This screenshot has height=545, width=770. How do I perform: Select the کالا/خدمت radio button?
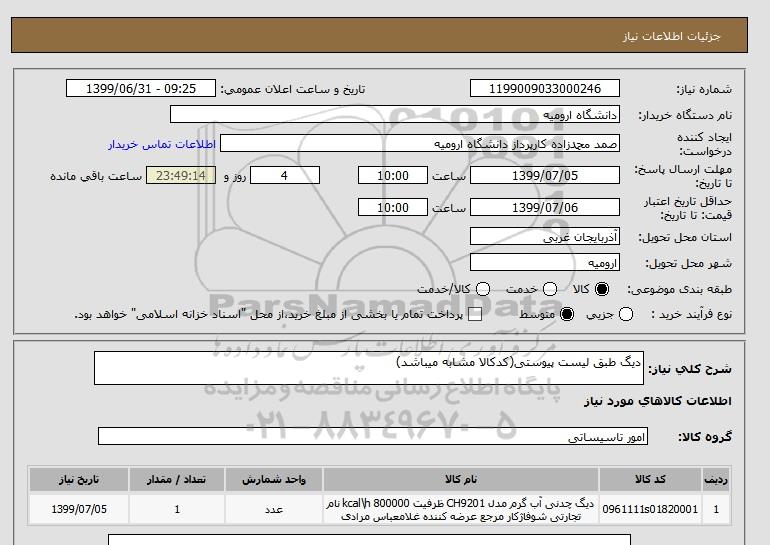pyautogui.click(x=483, y=289)
